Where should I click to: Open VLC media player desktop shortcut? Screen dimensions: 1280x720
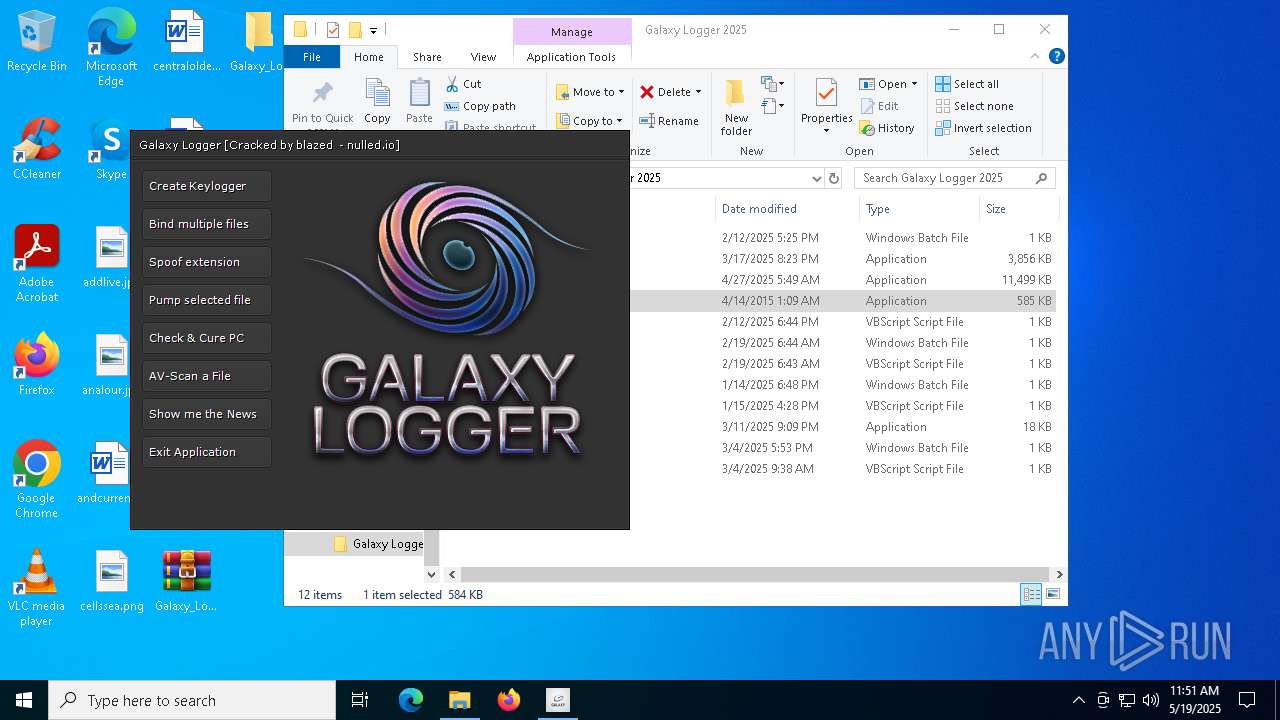(37, 588)
